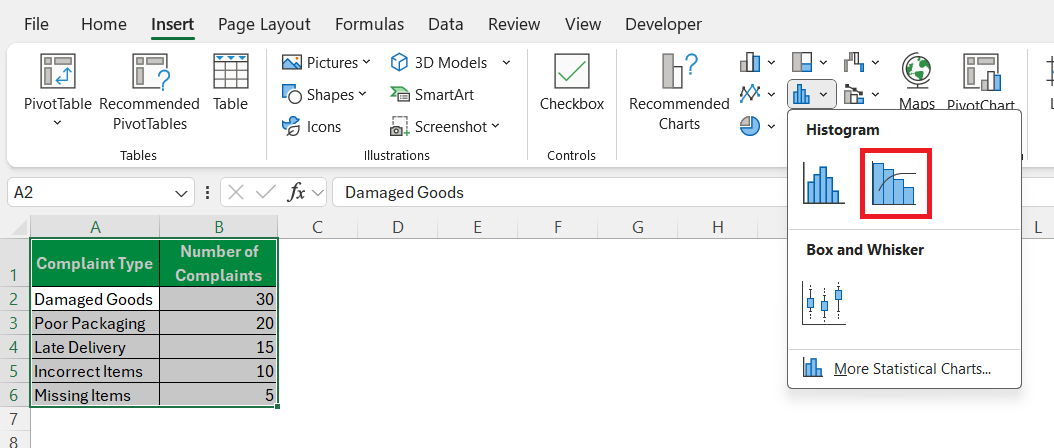Insert a waterfall or stock chart
1054x448 pixels.
pos(854,63)
